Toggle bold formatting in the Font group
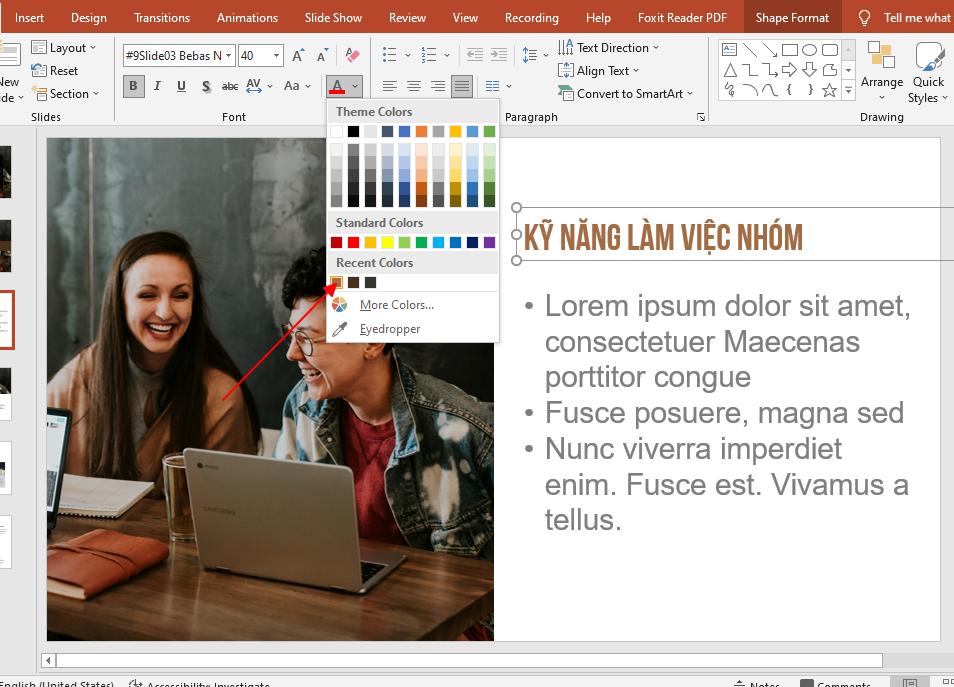 pyautogui.click(x=133, y=85)
